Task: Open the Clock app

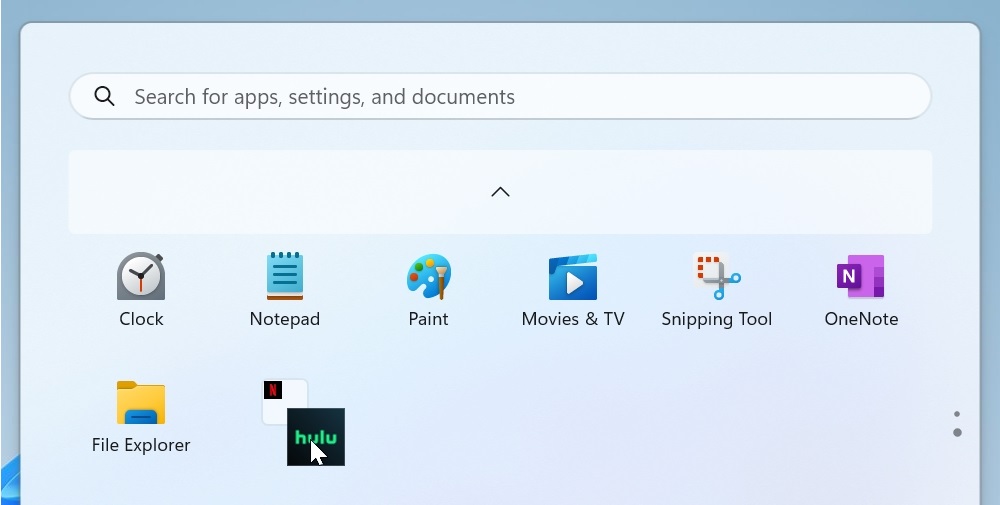Action: coord(141,276)
